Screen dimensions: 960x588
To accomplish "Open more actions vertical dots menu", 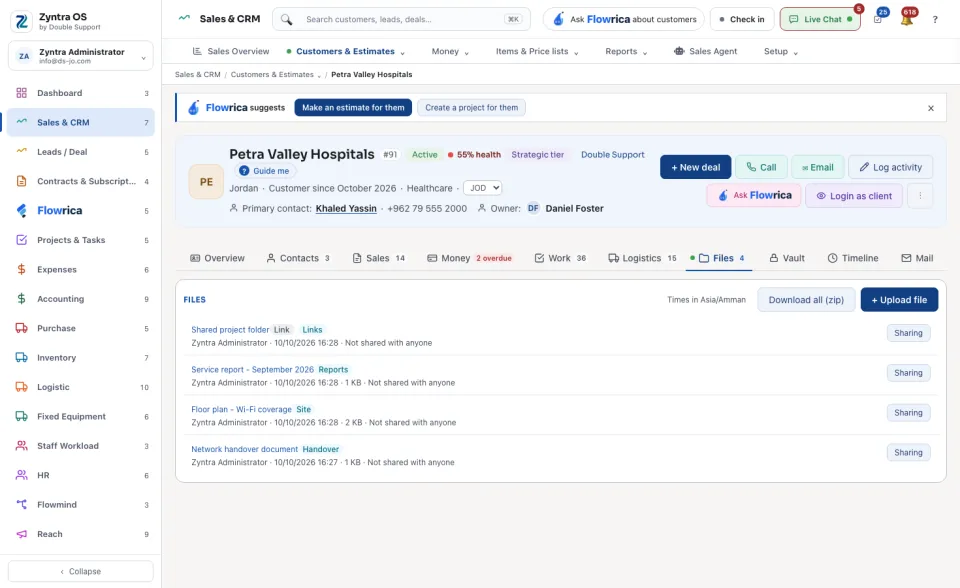I will 920,196.
